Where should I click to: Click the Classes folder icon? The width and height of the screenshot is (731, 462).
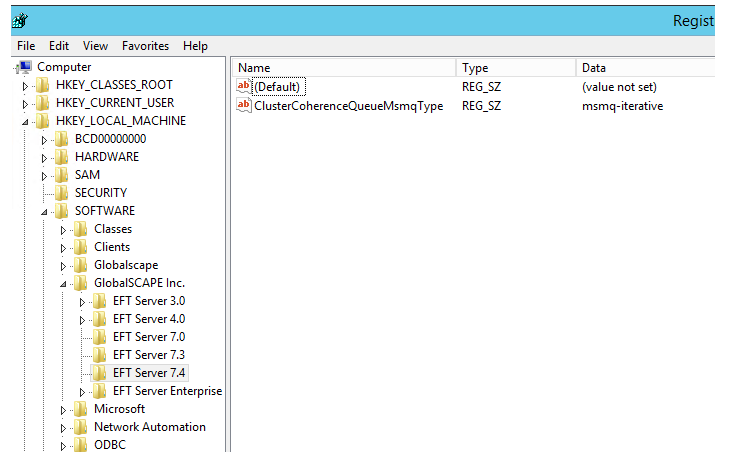81,229
